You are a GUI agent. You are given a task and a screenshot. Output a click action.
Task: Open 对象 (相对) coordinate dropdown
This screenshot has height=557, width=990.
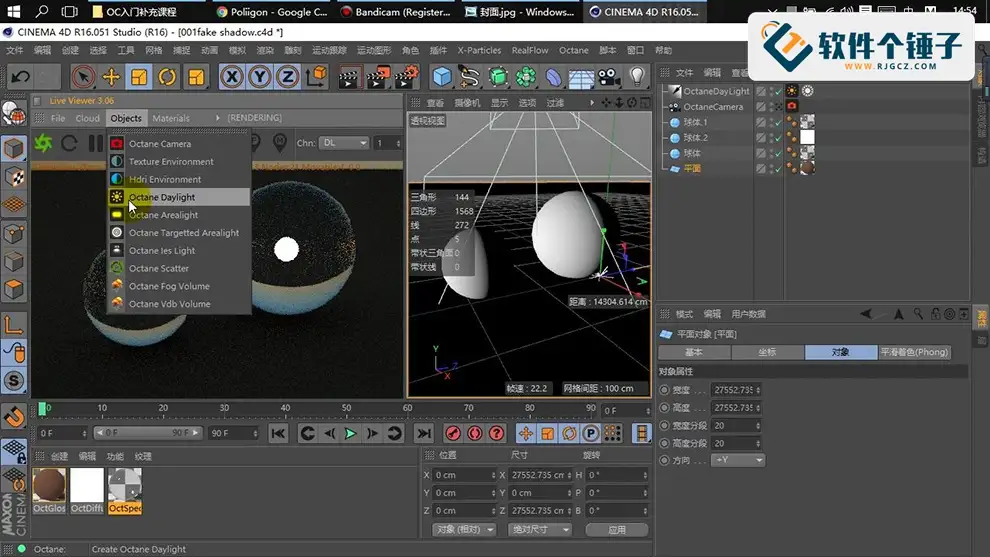(464, 530)
